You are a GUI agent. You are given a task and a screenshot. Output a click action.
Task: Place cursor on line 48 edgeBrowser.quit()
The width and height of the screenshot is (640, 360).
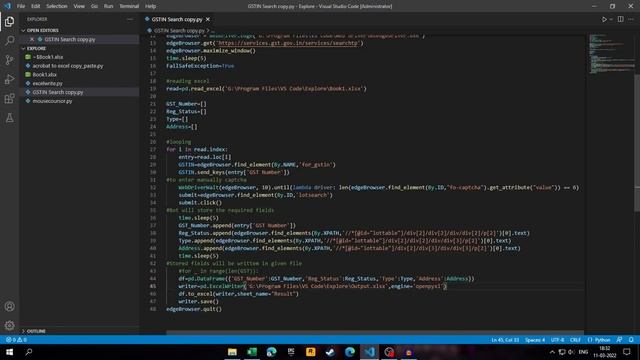pos(194,309)
